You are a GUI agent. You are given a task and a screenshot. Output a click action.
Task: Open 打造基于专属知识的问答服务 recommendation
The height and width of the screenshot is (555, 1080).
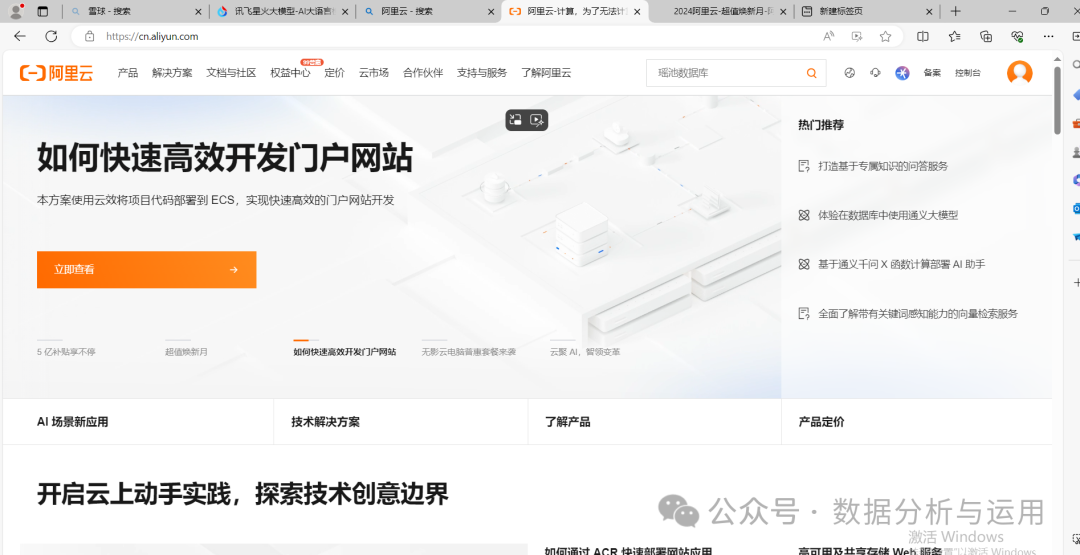[883, 166]
